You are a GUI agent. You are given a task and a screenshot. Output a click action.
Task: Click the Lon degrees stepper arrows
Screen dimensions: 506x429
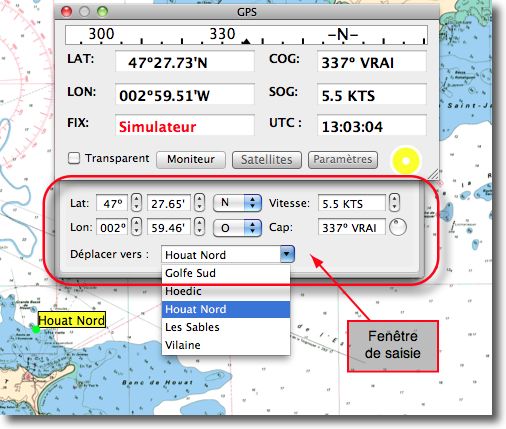click(x=136, y=227)
